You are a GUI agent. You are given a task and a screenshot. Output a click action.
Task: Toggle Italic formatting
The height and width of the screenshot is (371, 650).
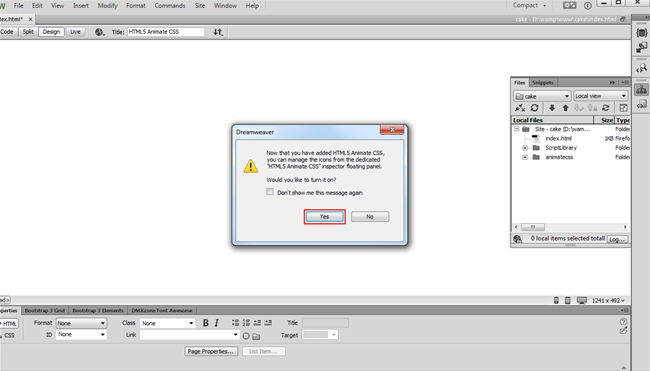pyautogui.click(x=216, y=323)
